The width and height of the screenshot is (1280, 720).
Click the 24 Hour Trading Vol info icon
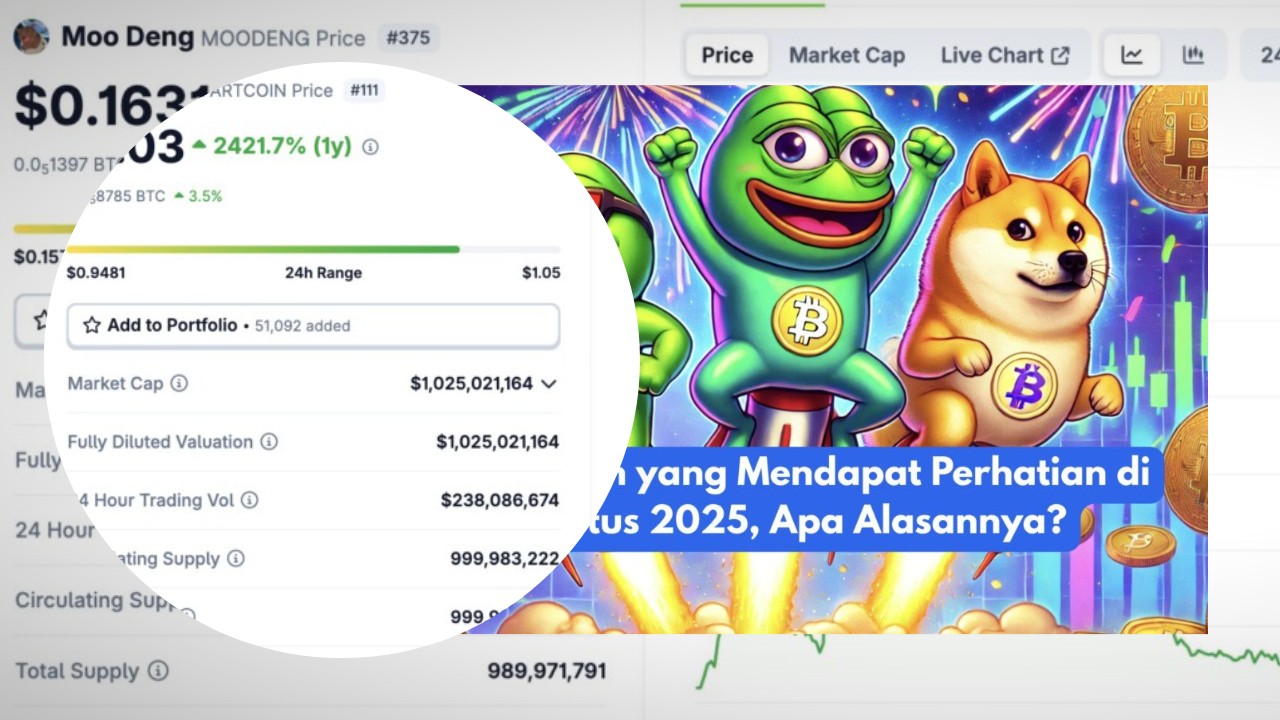point(249,499)
